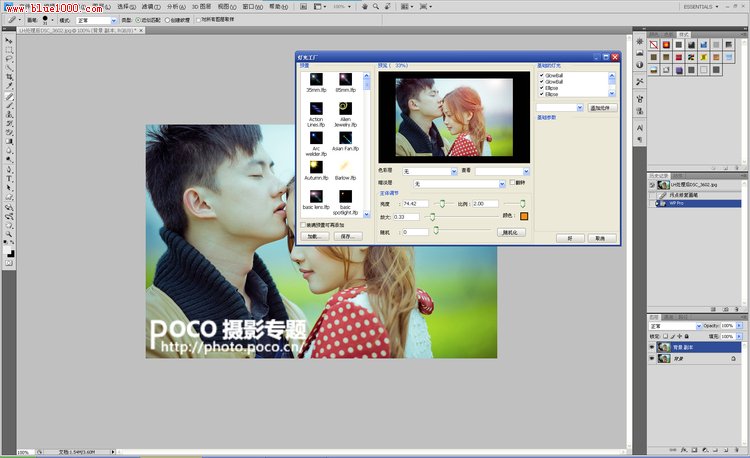Click the Save (保存...) button
This screenshot has height=458, width=750.
[348, 236]
